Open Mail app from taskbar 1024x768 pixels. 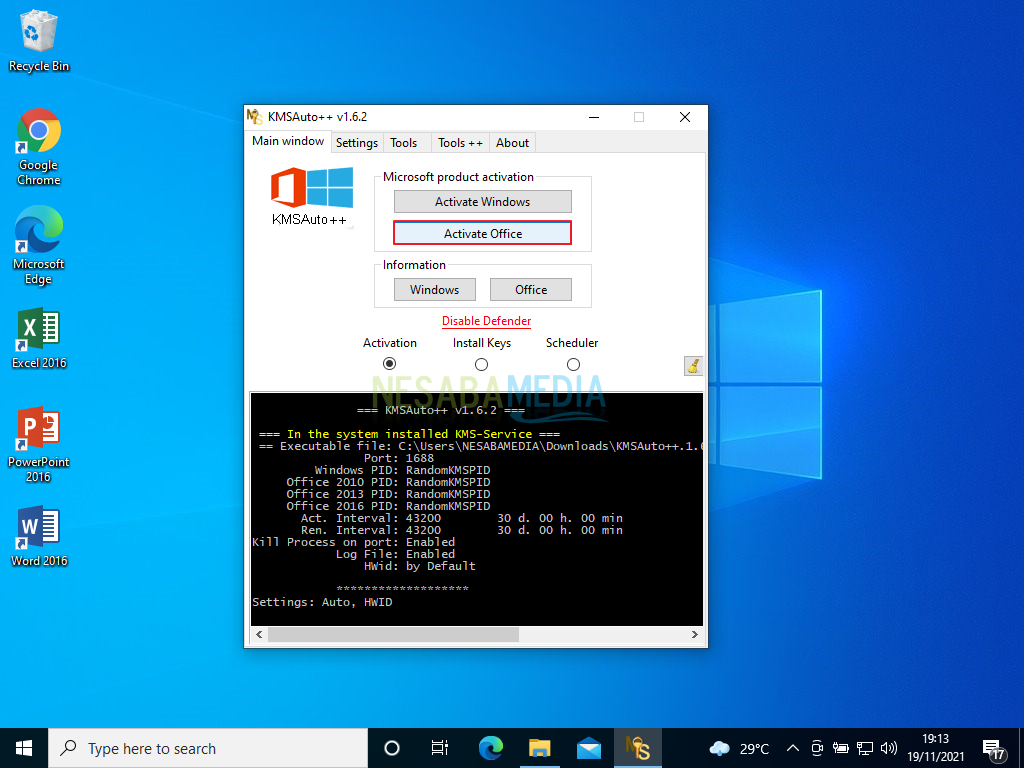[588, 748]
